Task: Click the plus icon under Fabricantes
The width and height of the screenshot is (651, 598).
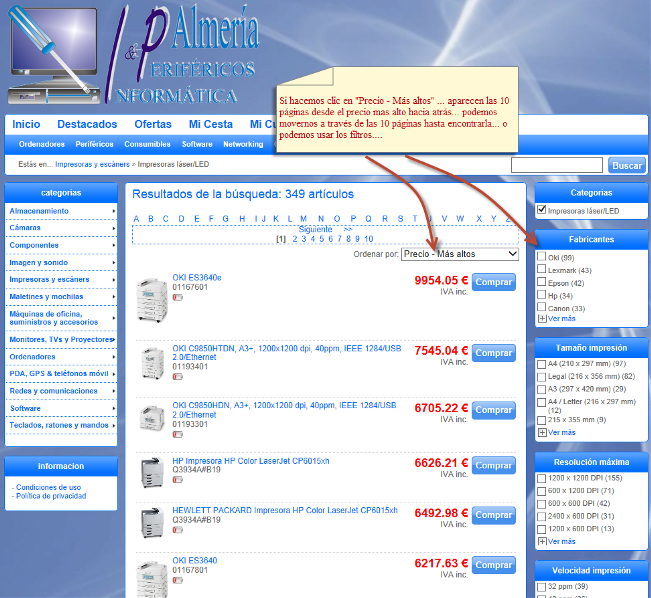Action: [542, 318]
